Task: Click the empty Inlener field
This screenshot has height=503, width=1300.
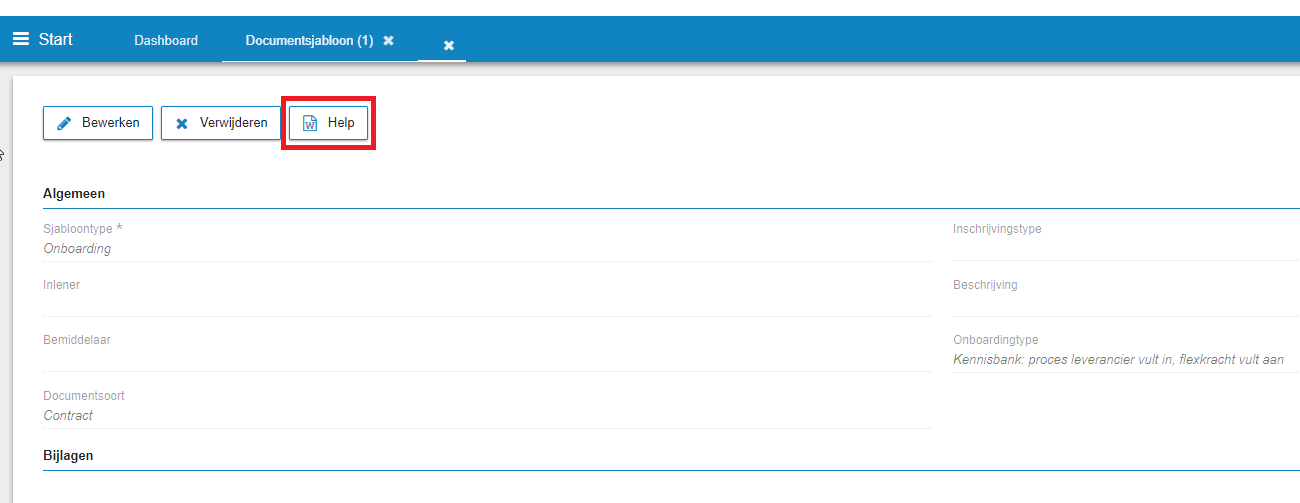Action: (488, 304)
